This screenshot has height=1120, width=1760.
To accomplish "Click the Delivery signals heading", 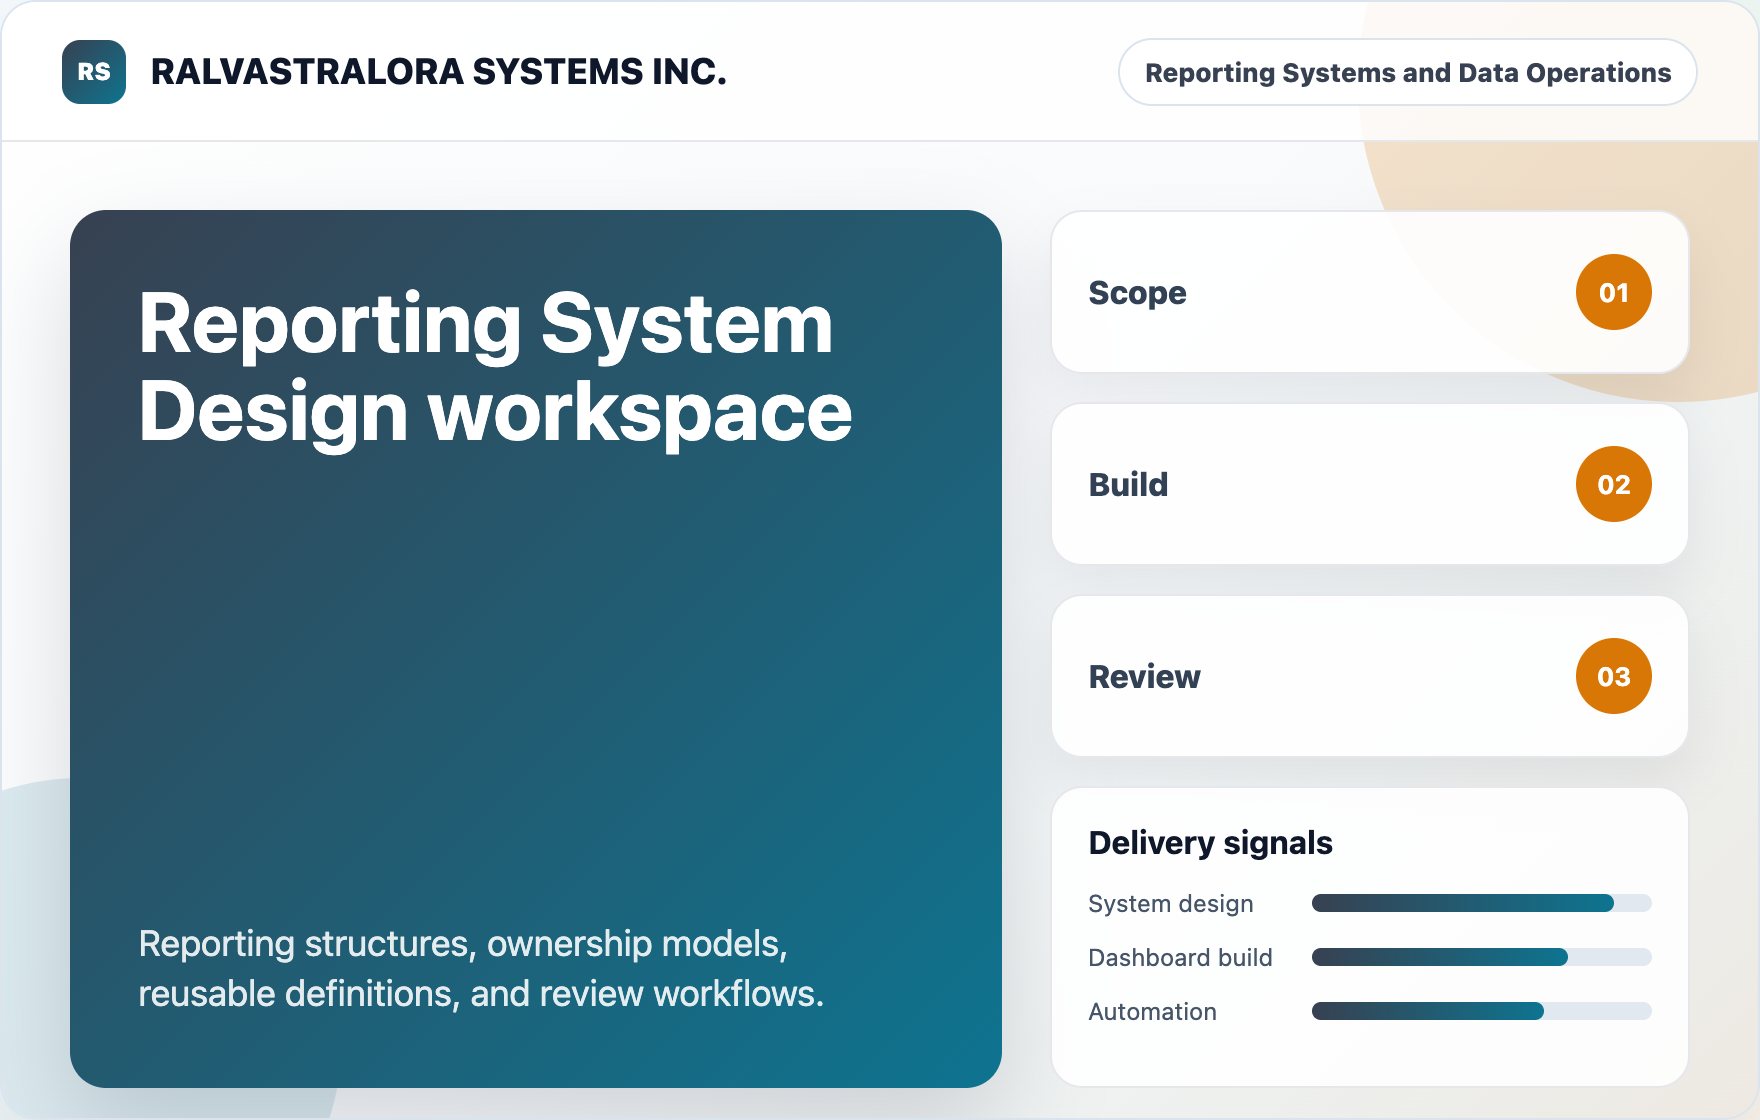I will click(1210, 843).
